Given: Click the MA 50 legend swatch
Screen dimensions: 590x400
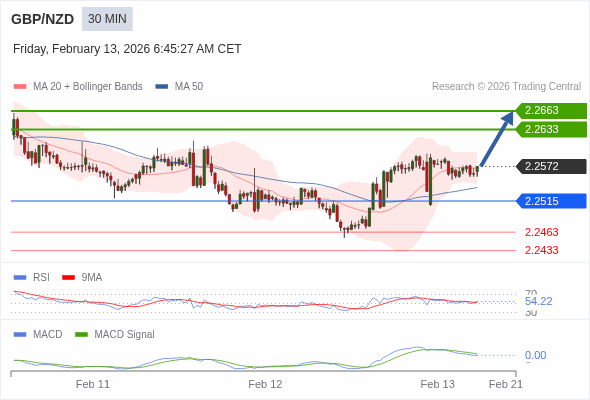Looking at the screenshot, I should pos(162,87).
